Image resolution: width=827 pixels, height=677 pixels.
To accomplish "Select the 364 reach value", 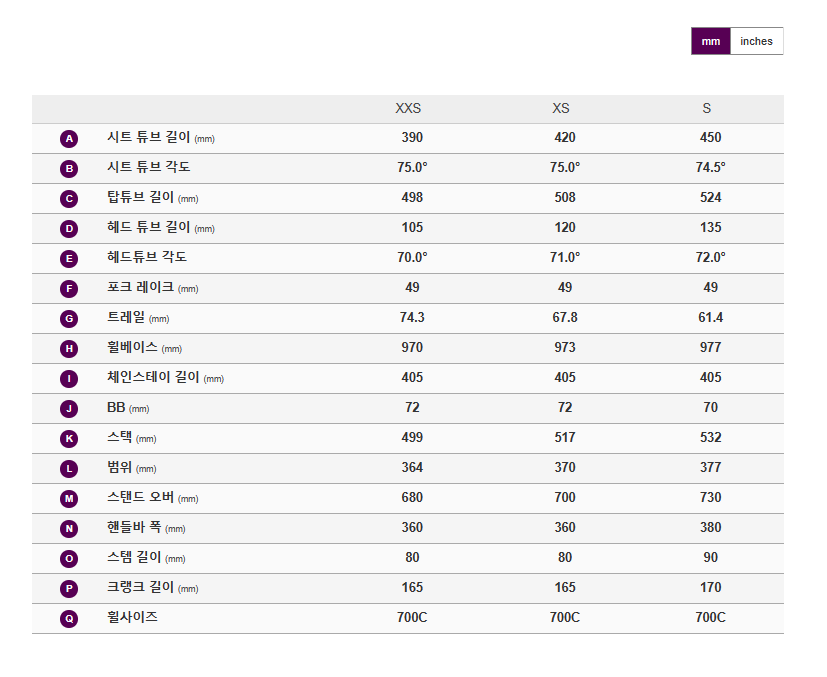I will pyautogui.click(x=412, y=468).
